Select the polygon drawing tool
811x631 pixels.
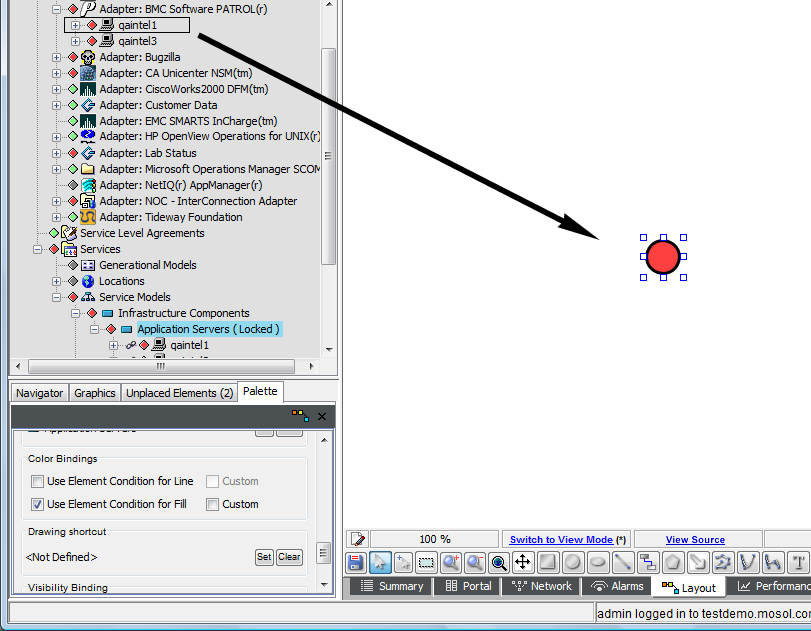(x=672, y=563)
